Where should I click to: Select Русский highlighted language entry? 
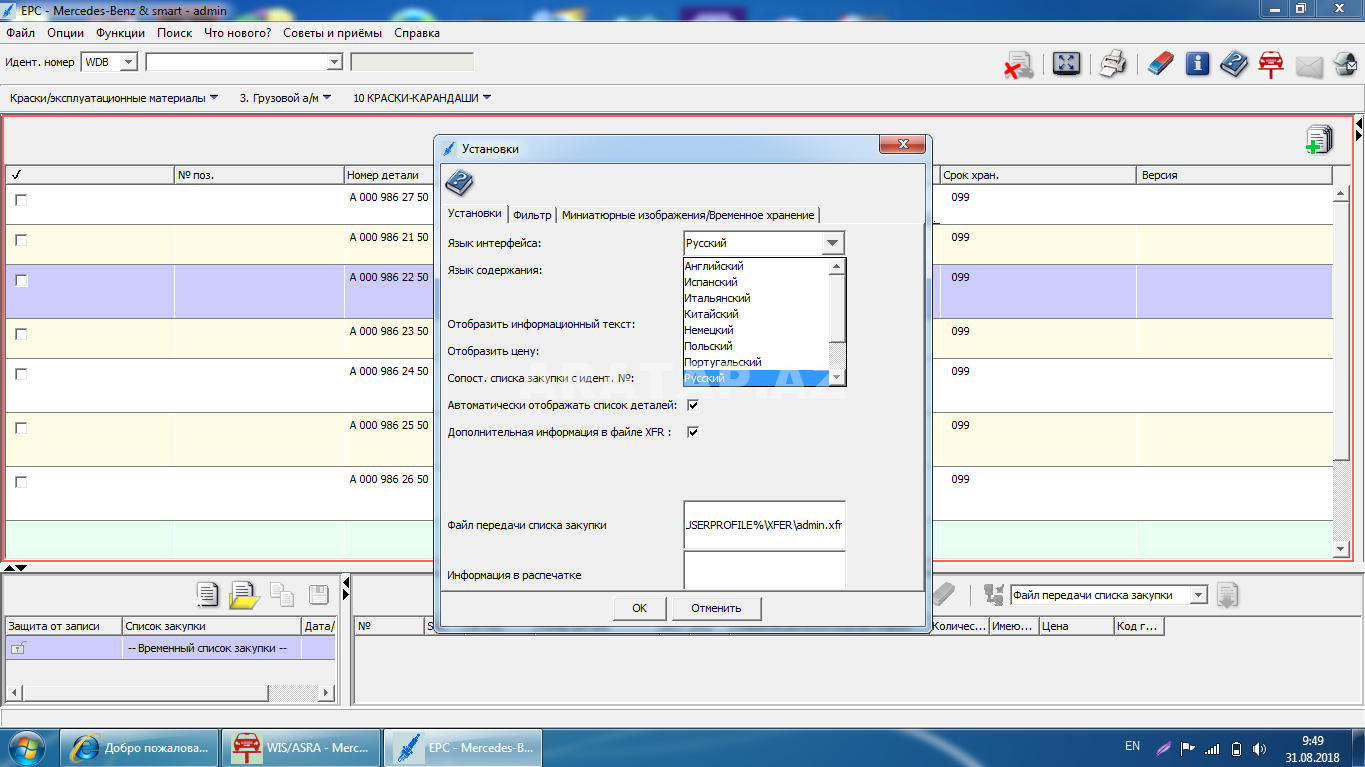(x=756, y=378)
